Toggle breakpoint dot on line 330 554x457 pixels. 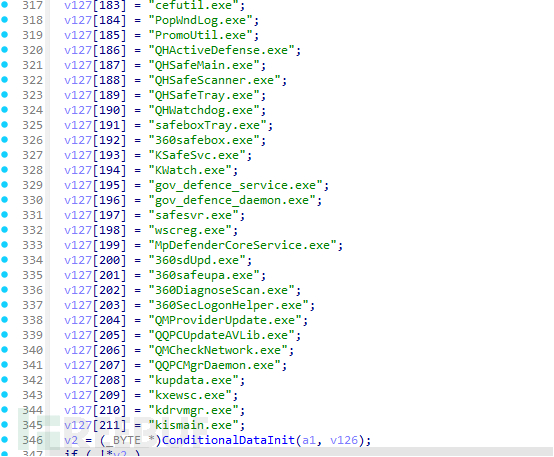tap(5, 200)
